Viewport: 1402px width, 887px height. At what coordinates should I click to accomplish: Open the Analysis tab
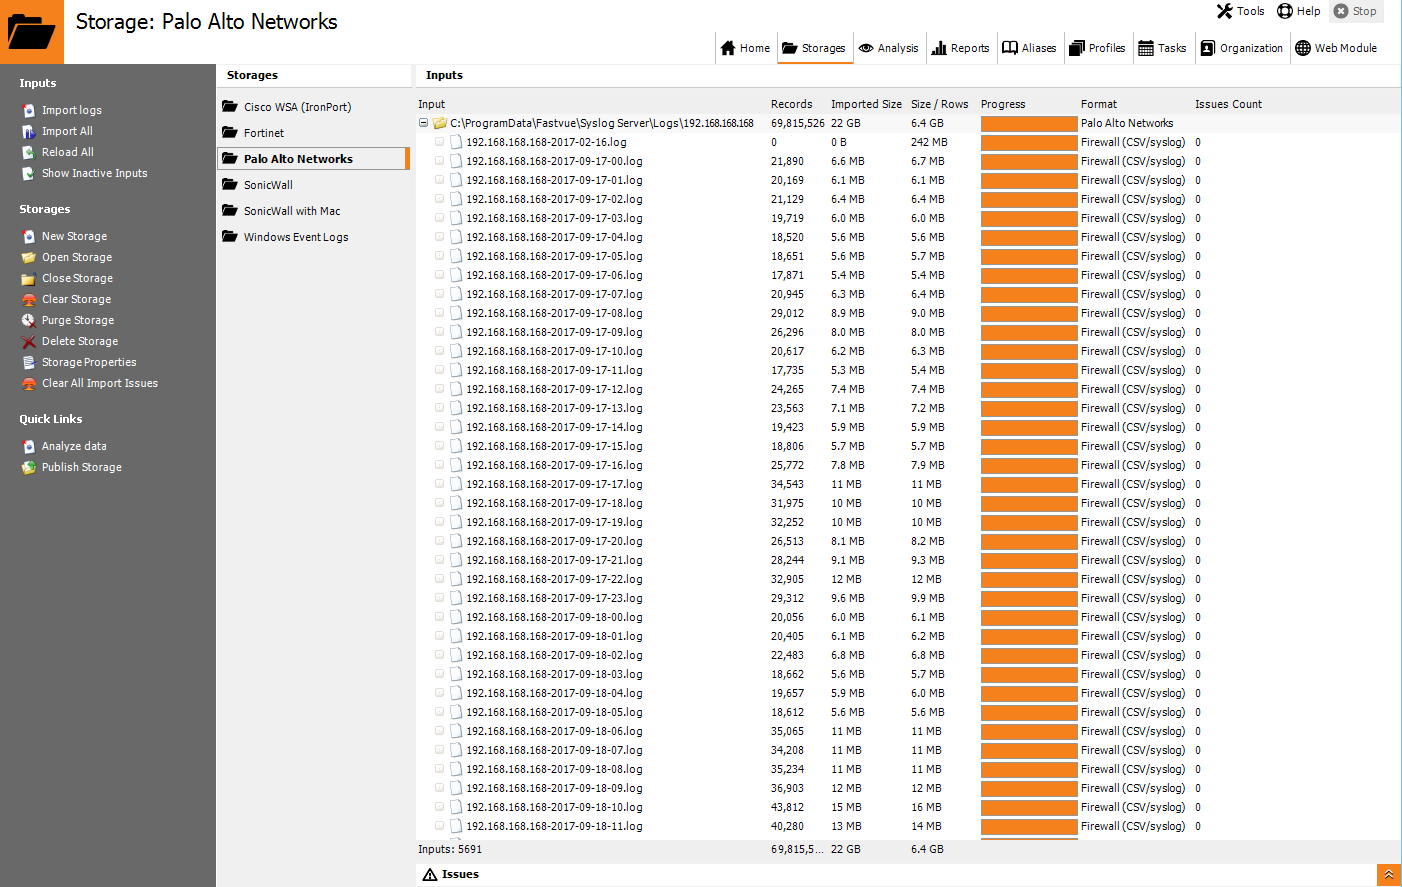888,48
